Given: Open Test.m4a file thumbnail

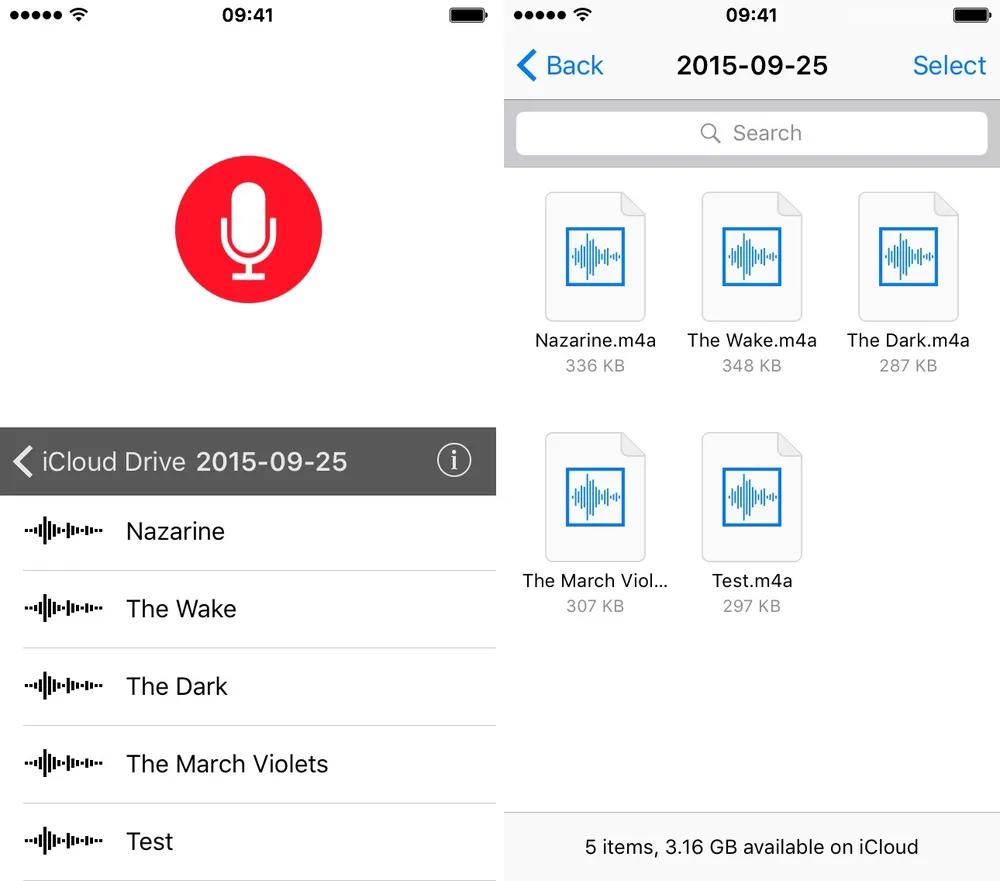Looking at the screenshot, I should (x=752, y=496).
